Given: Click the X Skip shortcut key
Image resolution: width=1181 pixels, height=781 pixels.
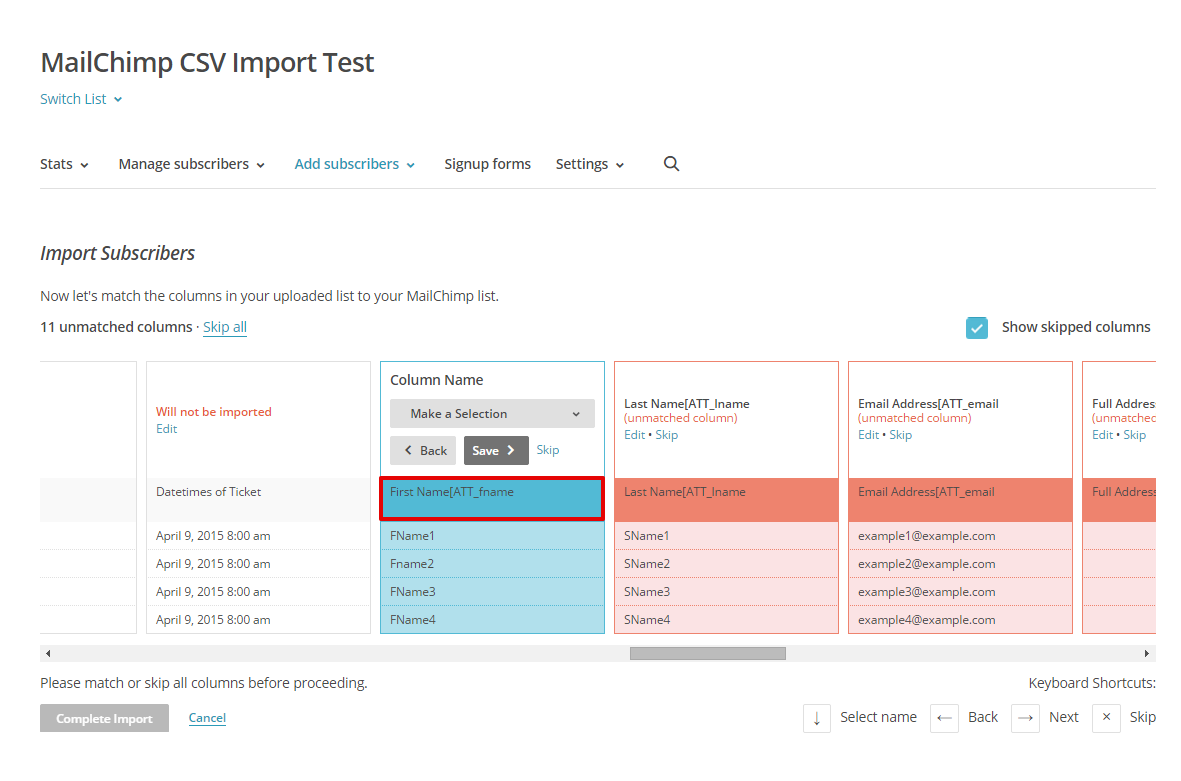Looking at the screenshot, I should pos(1106,718).
